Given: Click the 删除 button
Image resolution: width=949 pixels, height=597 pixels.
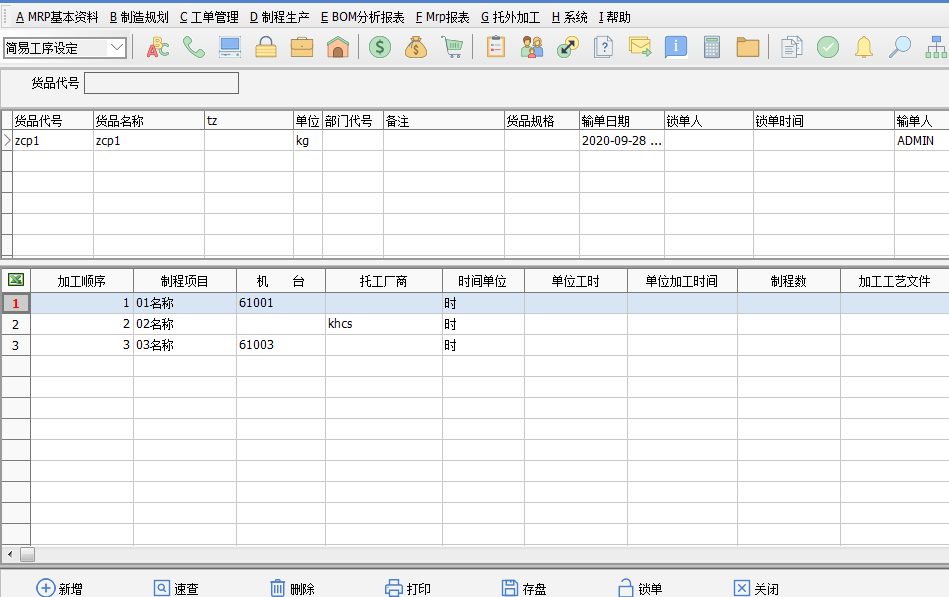Looking at the screenshot, I should [x=292, y=588].
